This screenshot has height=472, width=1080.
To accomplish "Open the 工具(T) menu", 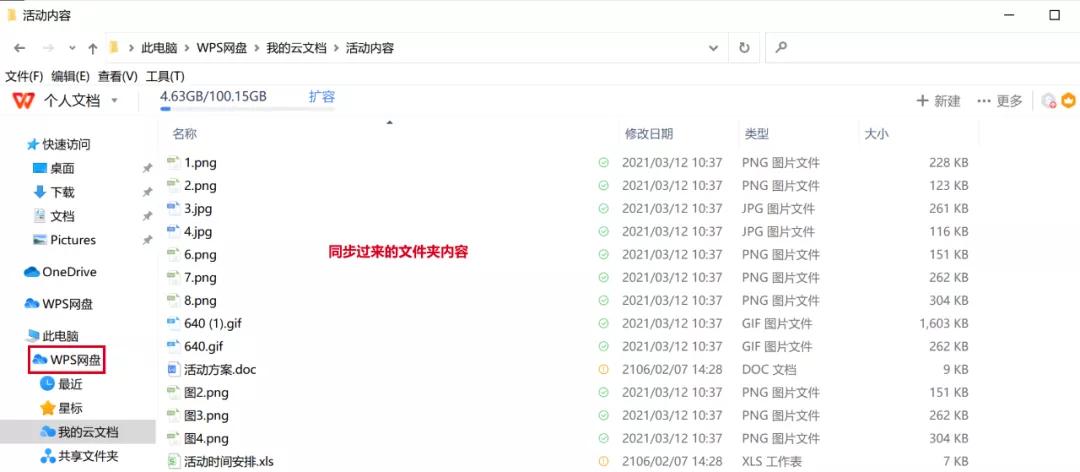I will pos(165,76).
